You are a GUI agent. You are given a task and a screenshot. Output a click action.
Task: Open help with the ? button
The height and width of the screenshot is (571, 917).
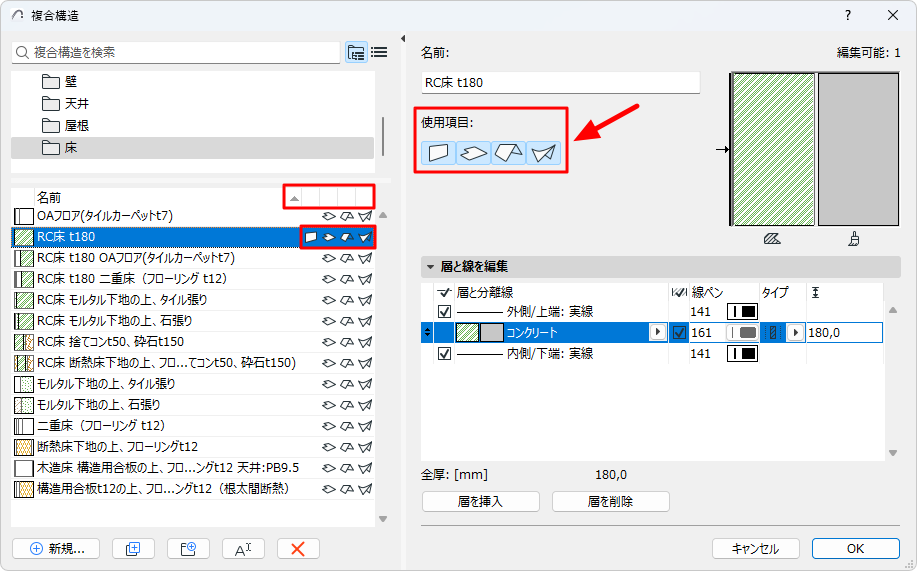pyautogui.click(x=847, y=16)
